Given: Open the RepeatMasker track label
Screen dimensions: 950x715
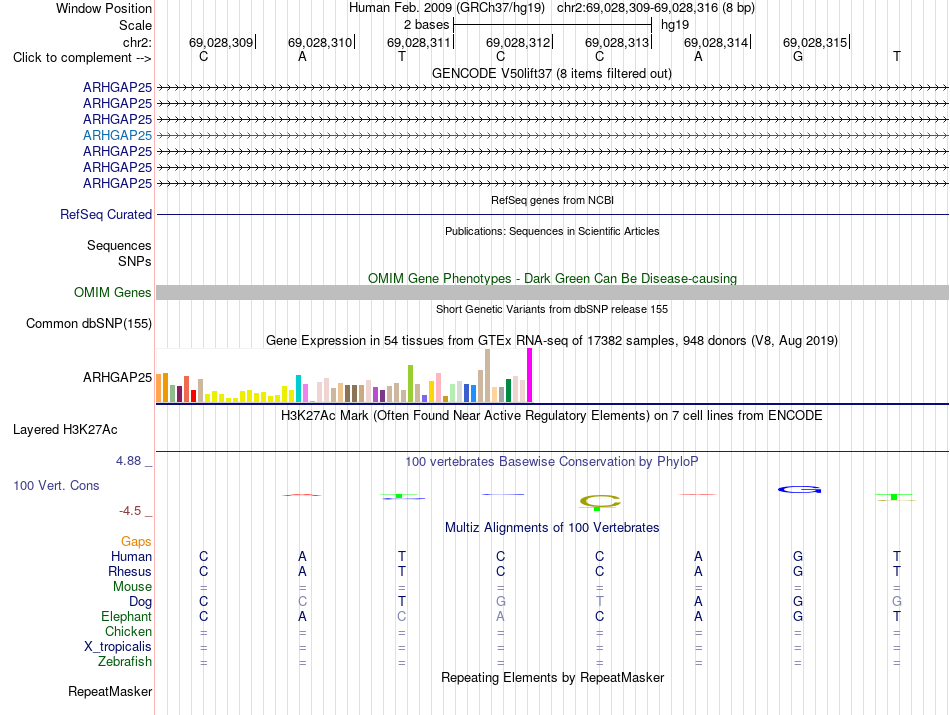Looking at the screenshot, I should click(110, 691).
